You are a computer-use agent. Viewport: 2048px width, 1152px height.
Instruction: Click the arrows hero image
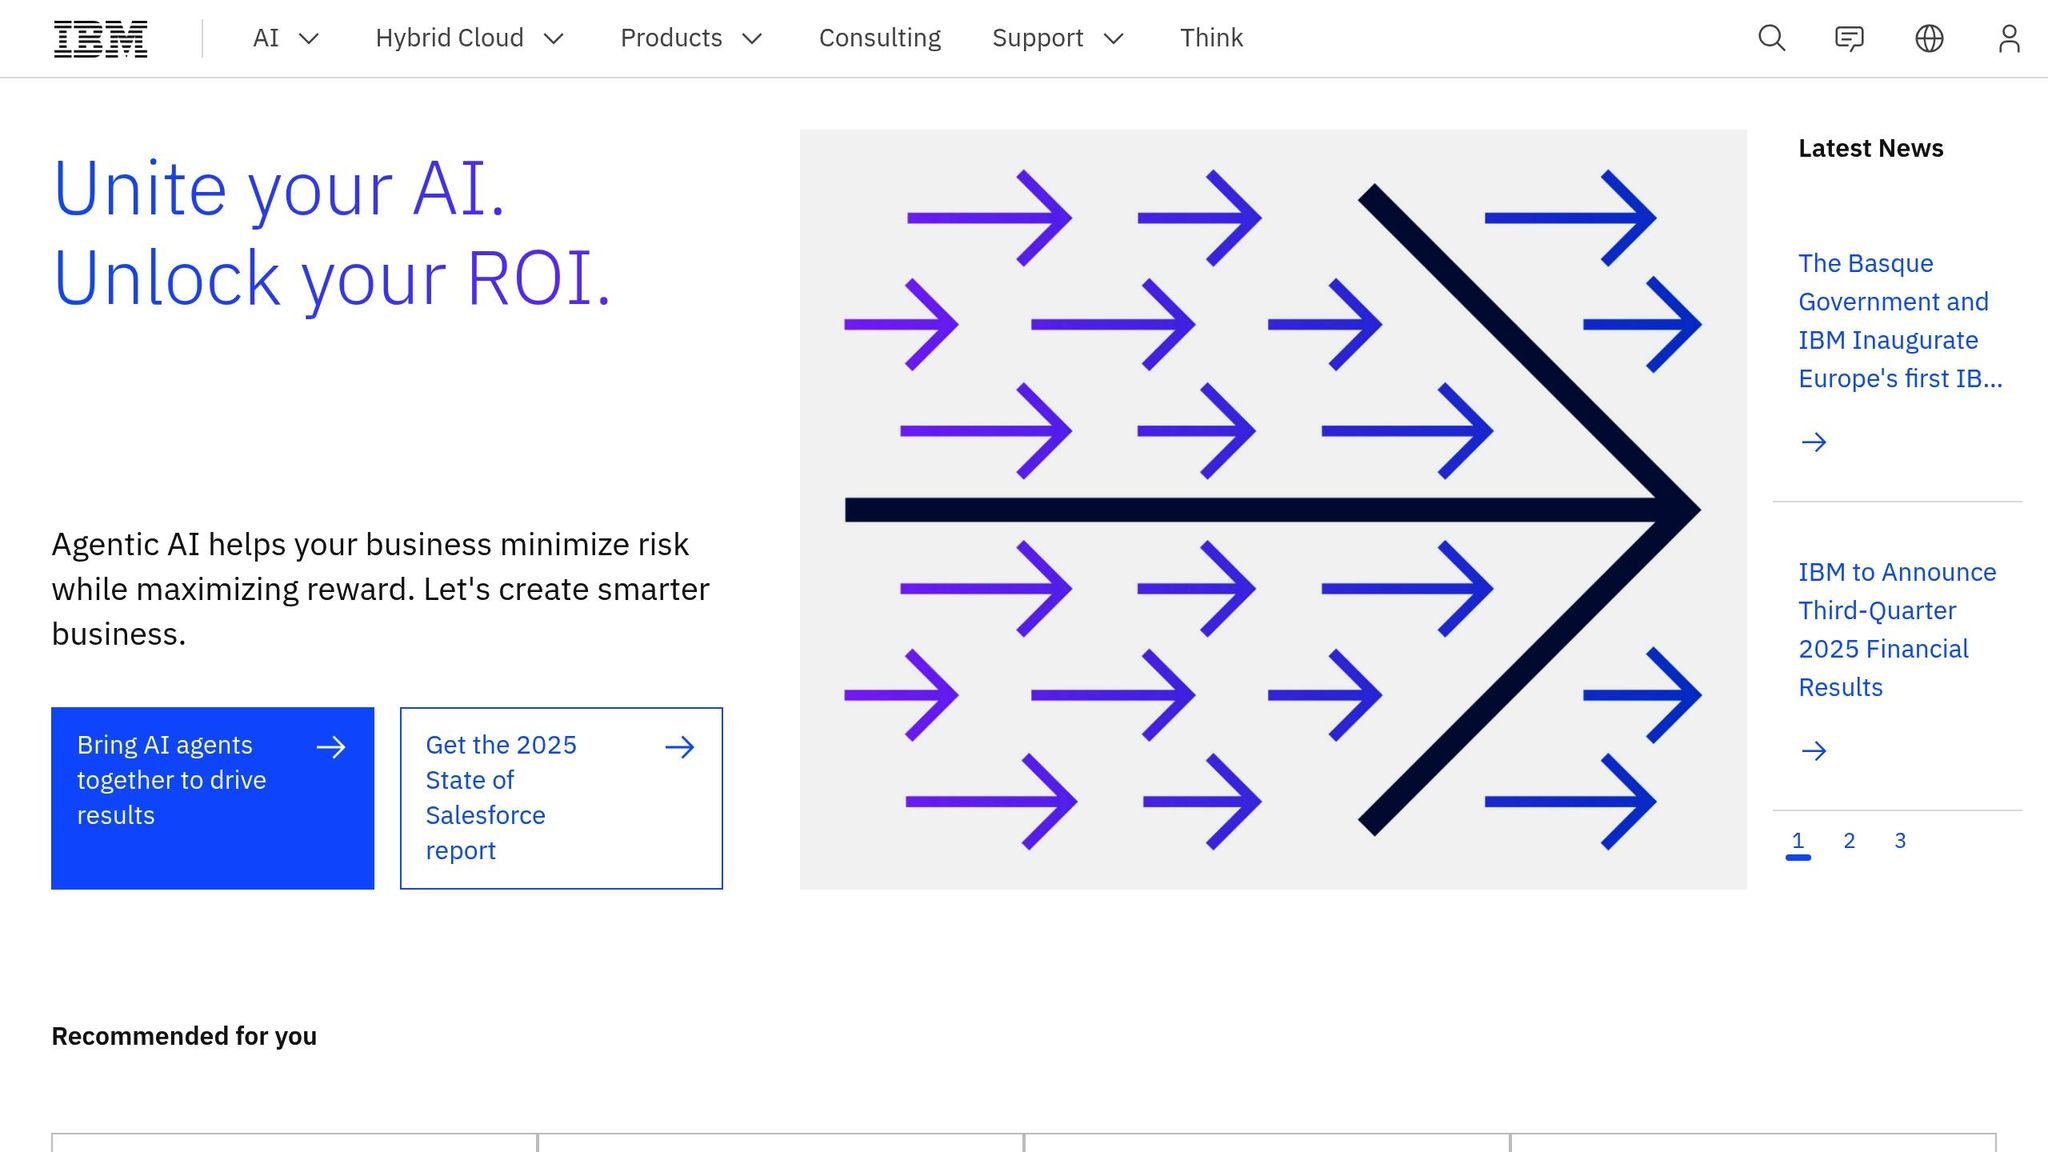[x=1272, y=509]
